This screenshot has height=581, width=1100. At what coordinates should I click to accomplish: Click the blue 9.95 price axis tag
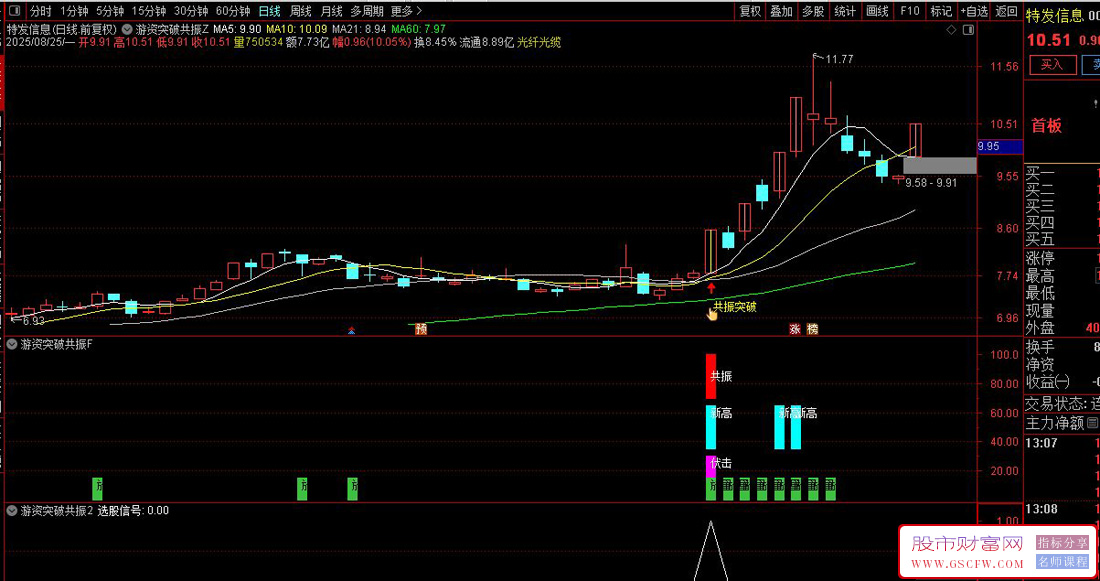tap(1001, 146)
